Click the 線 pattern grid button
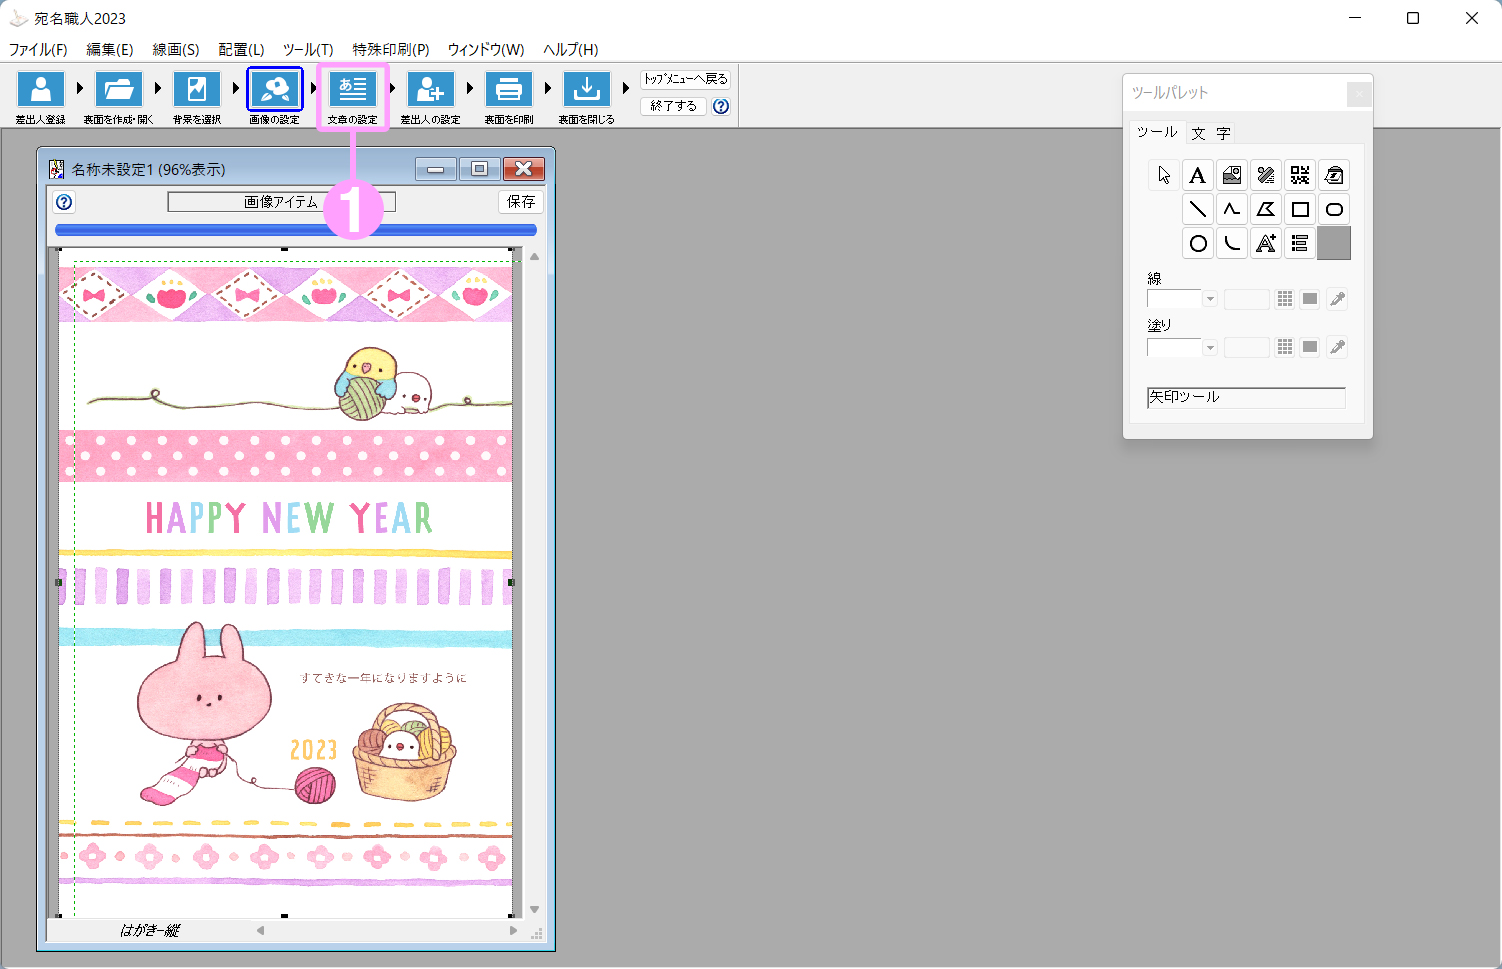The image size is (1502, 969). (1284, 299)
